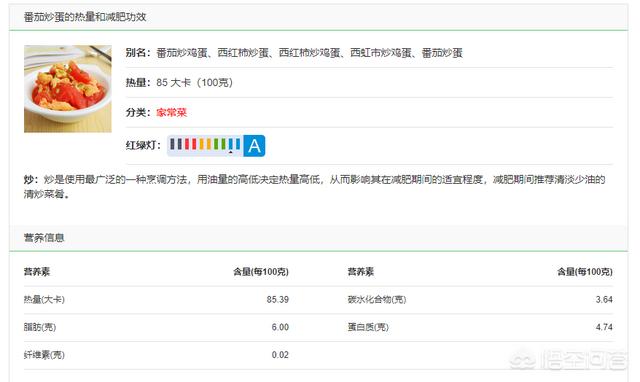Click the 红绿灯 label
The height and width of the screenshot is (382, 640).
[143, 145]
